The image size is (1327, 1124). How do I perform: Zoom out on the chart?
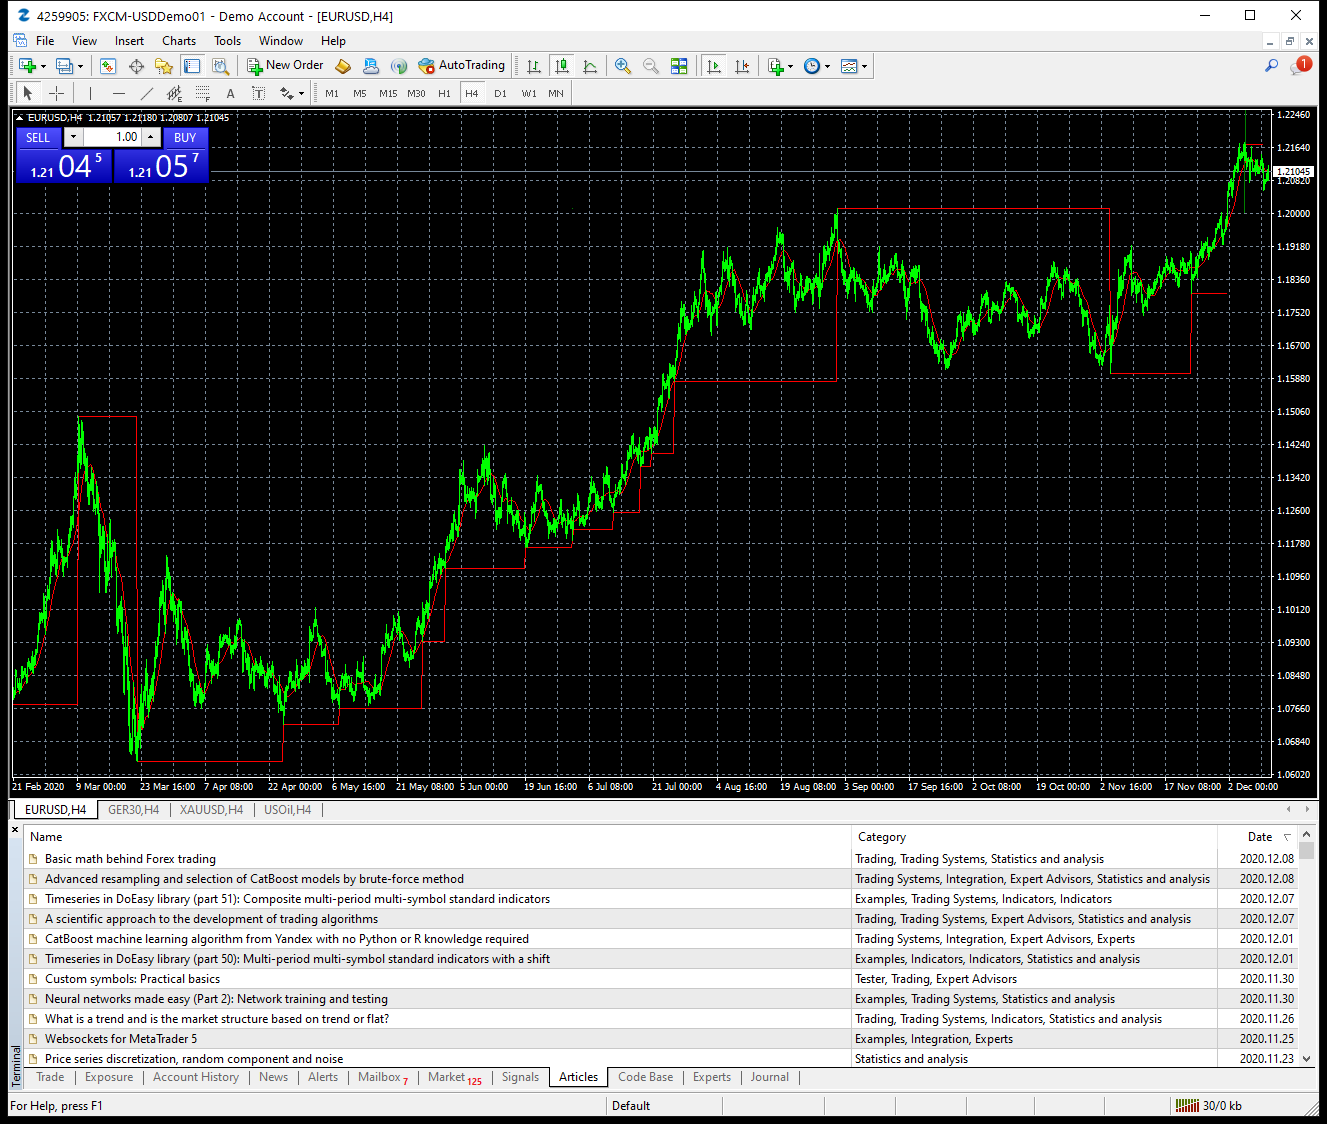[651, 66]
